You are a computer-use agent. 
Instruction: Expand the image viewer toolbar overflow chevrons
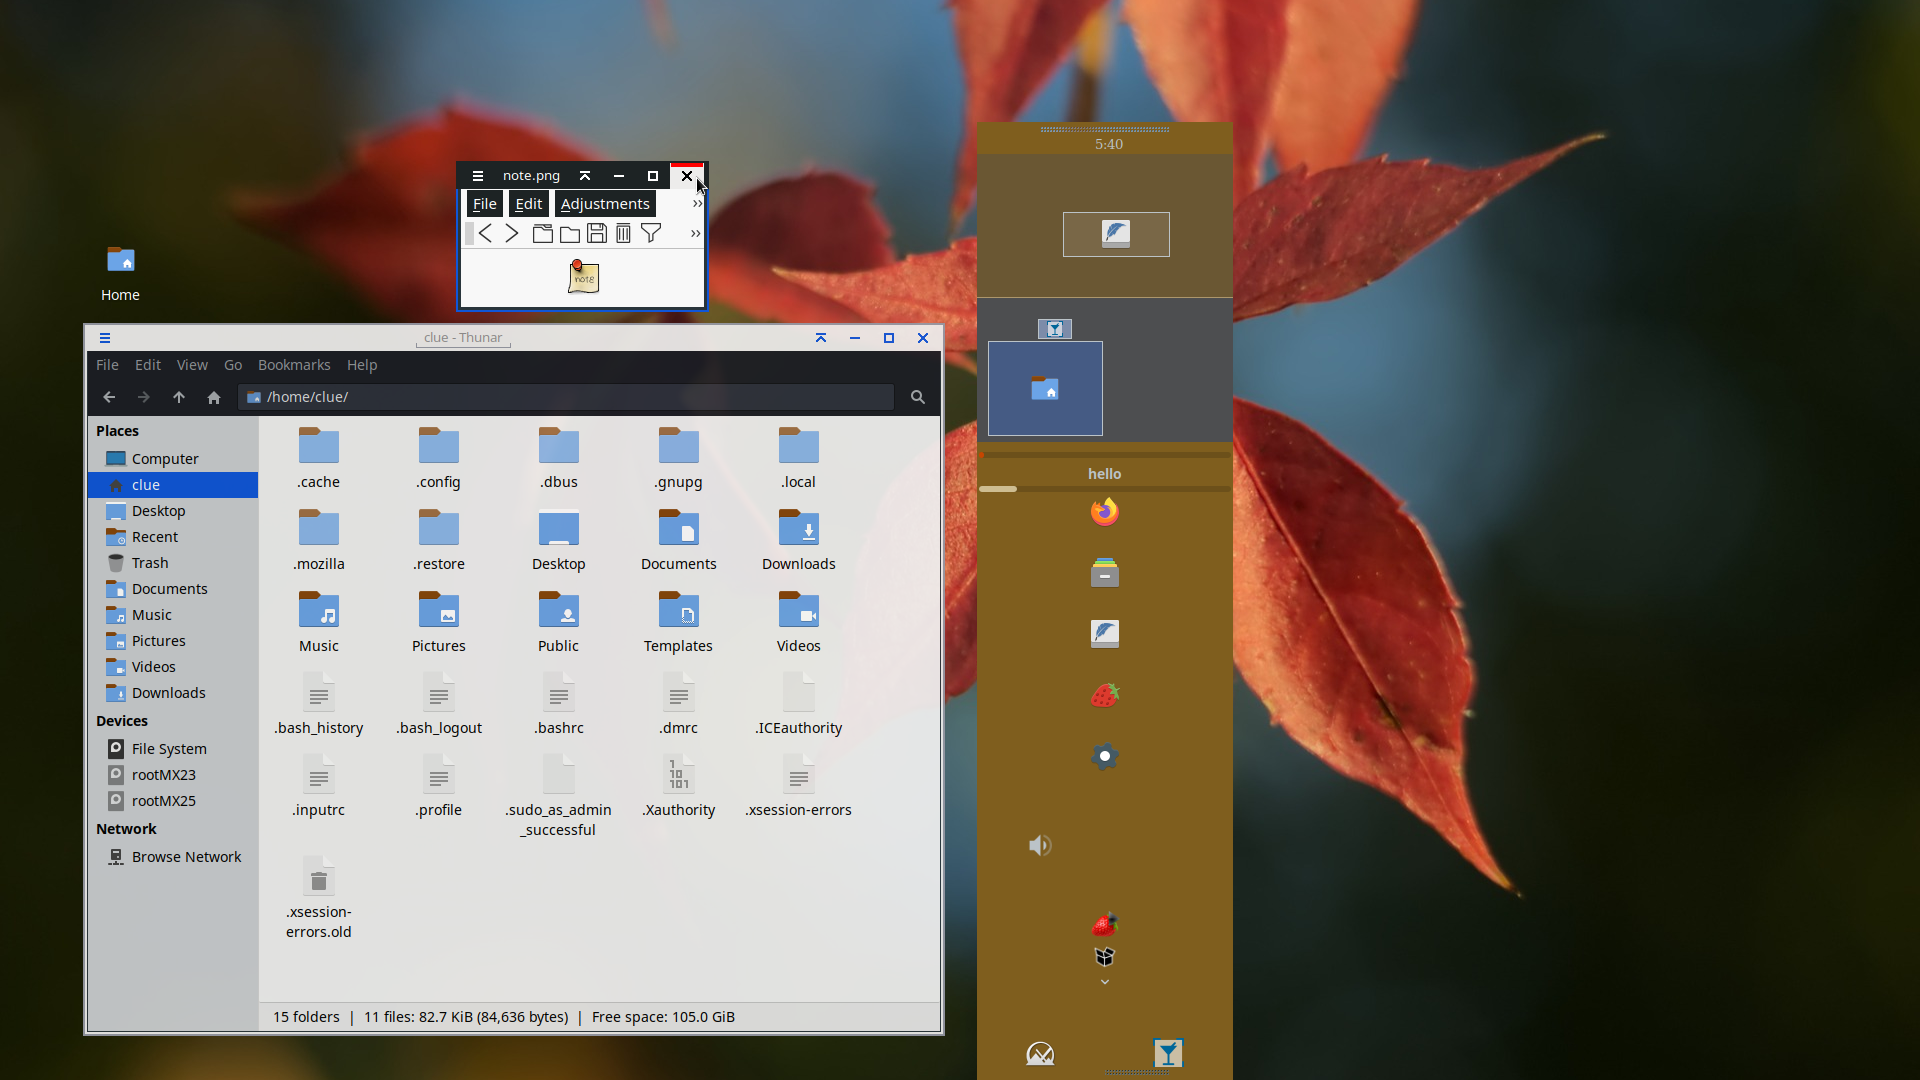695,234
